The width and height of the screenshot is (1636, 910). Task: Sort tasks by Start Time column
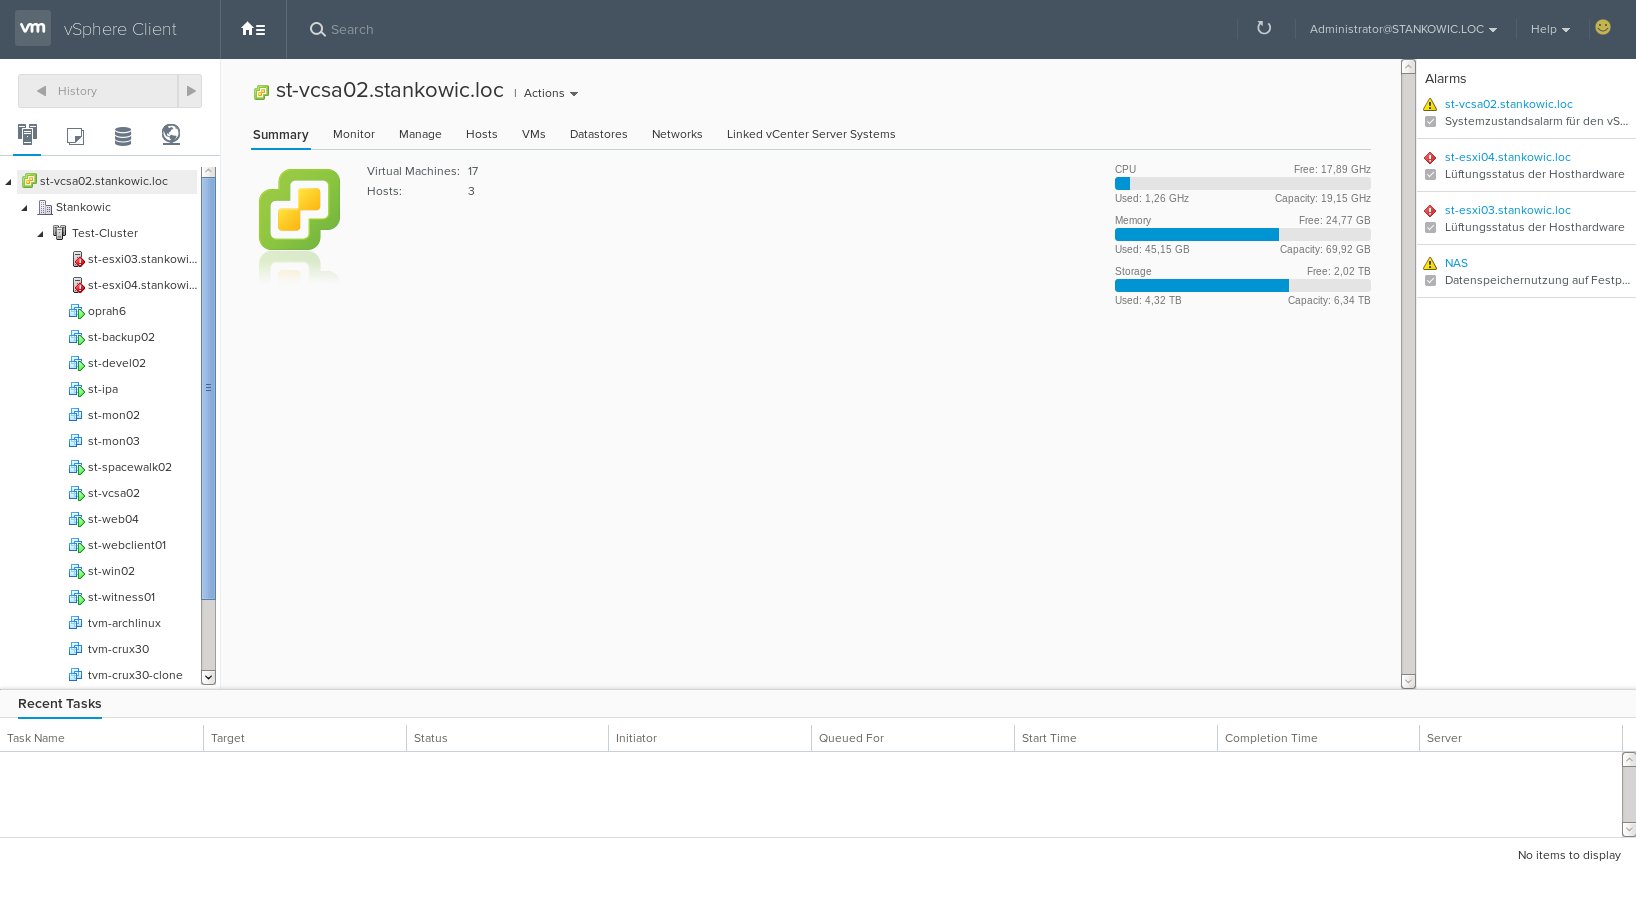click(x=1115, y=738)
